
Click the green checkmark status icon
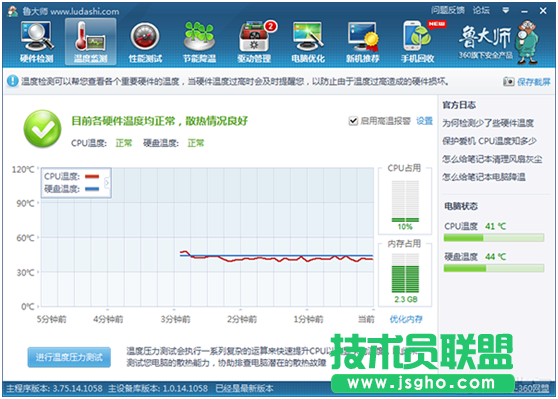pos(42,128)
